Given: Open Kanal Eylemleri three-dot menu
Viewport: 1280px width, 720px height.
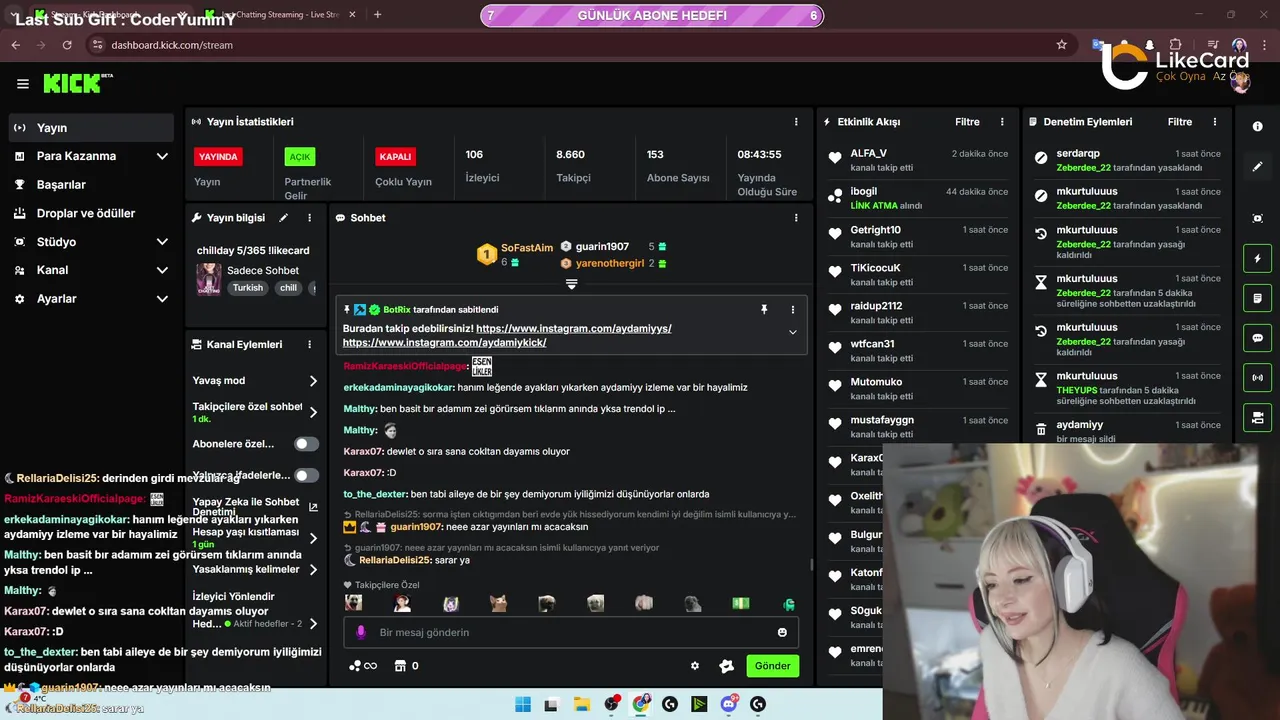Looking at the screenshot, I should [x=309, y=344].
